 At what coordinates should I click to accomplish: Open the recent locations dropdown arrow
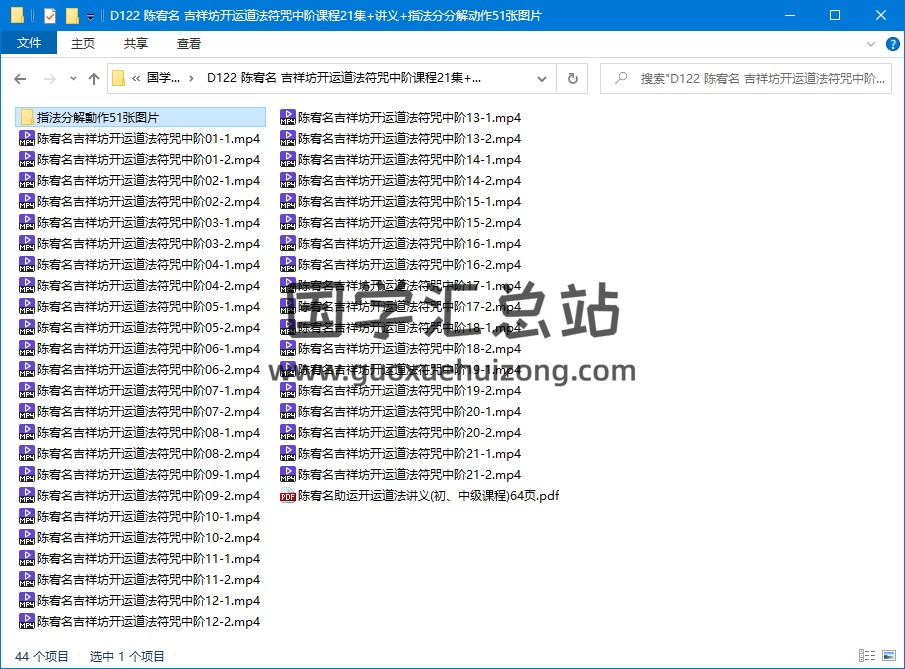(x=73, y=79)
